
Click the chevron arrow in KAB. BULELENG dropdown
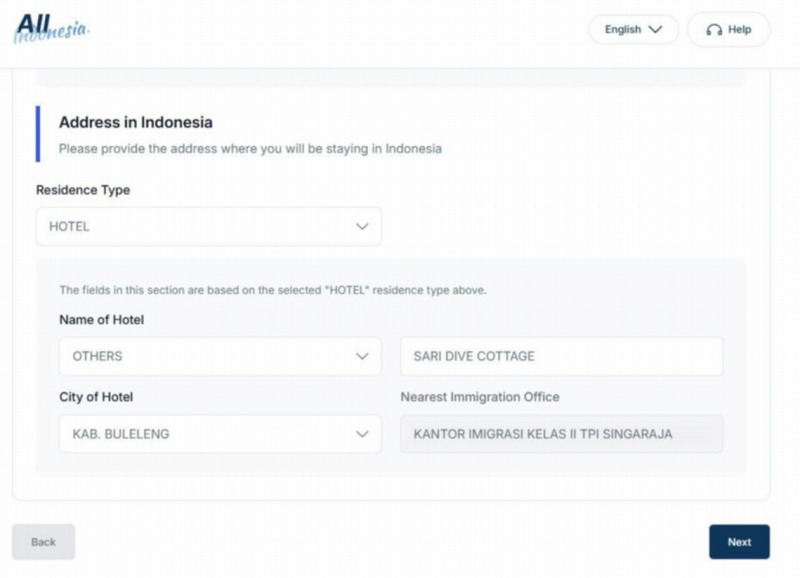tap(362, 434)
